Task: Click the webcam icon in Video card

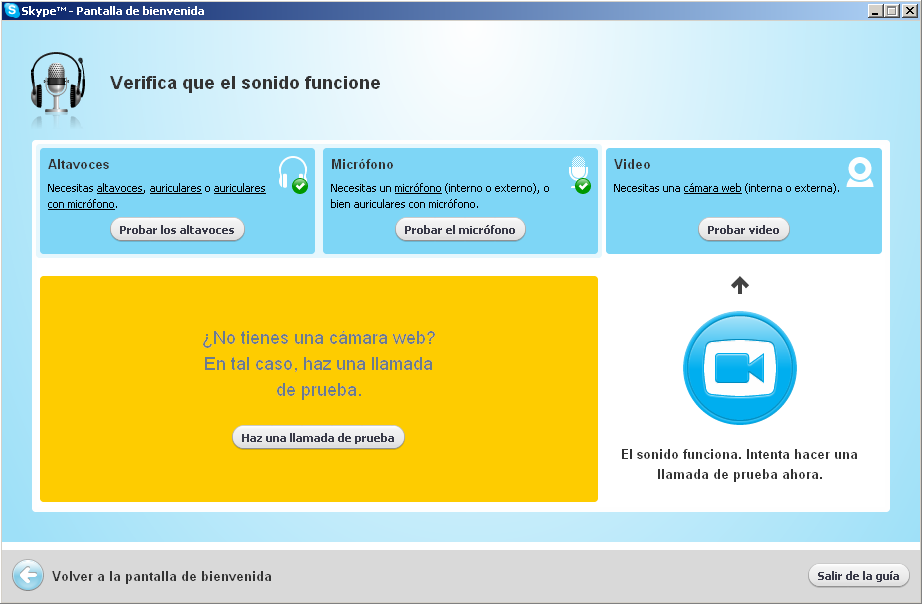Action: pos(860,172)
